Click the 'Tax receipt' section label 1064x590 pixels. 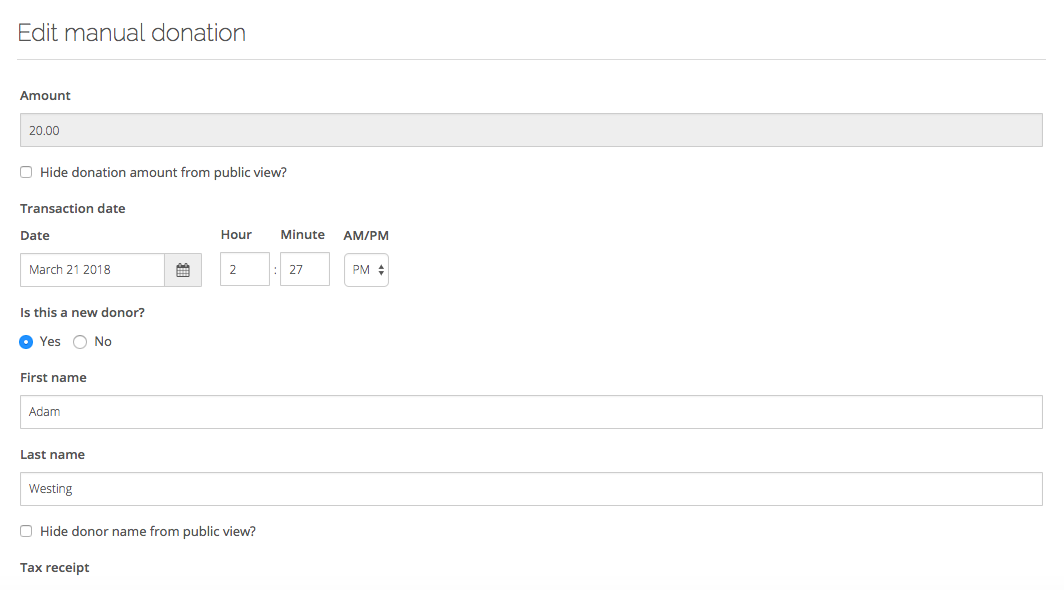coord(55,568)
